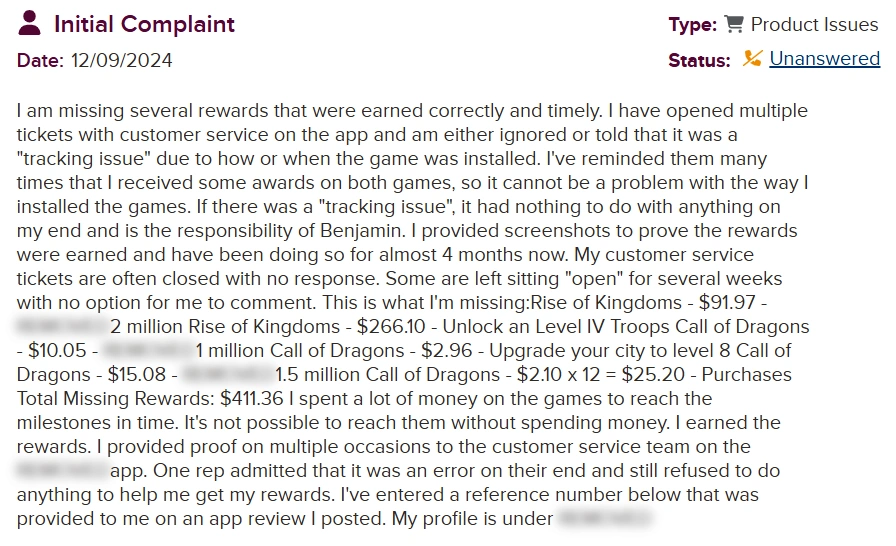Click the Date label
The image size is (896, 546).
pyautogui.click(x=40, y=60)
